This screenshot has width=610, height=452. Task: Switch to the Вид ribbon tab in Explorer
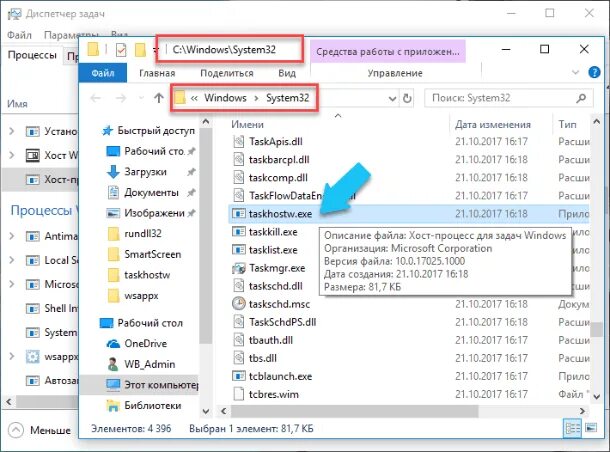[x=287, y=73]
